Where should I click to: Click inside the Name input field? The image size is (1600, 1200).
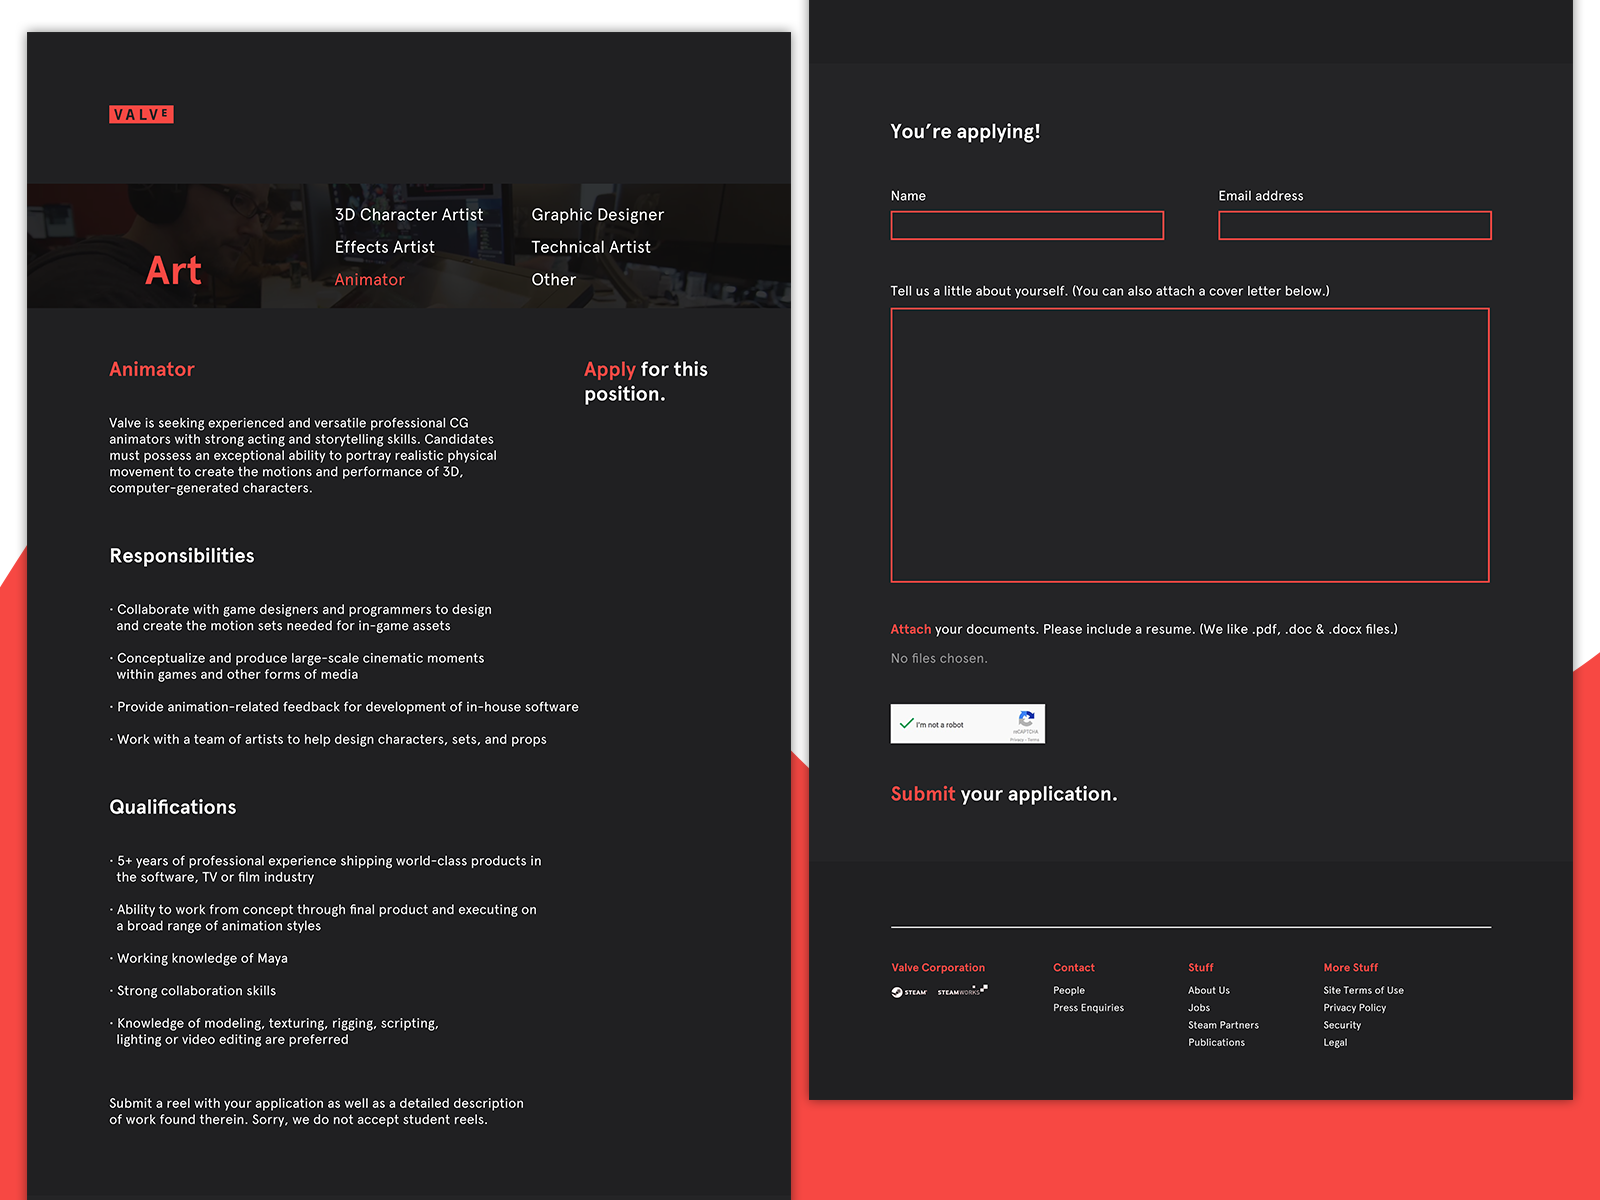tap(1027, 225)
